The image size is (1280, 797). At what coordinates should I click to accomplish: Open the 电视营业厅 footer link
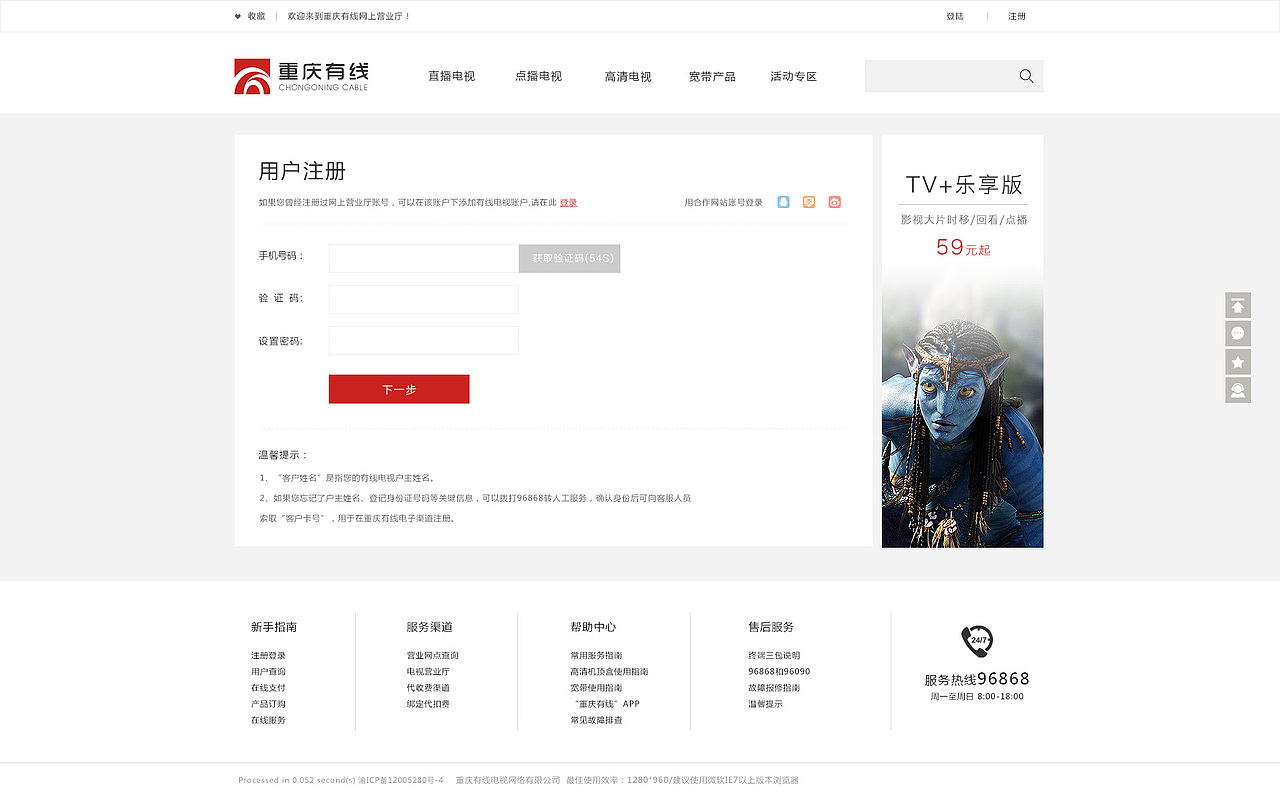point(428,672)
